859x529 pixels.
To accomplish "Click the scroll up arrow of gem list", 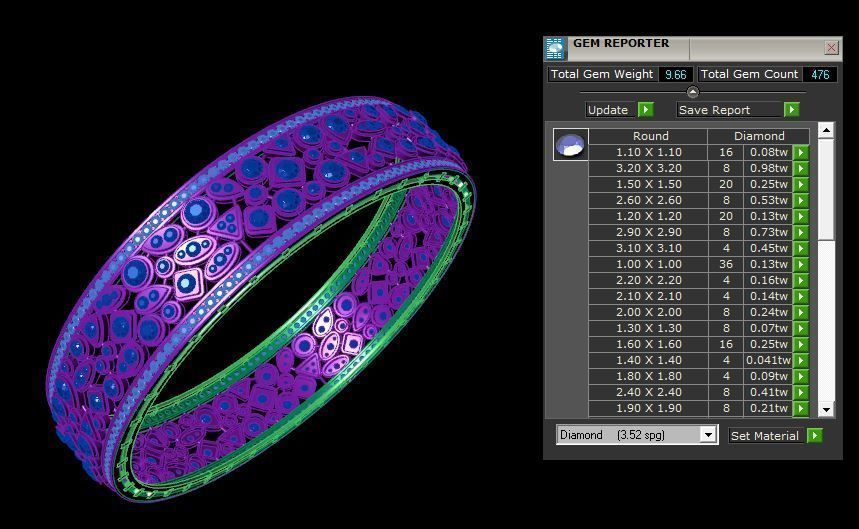I will pyautogui.click(x=826, y=130).
